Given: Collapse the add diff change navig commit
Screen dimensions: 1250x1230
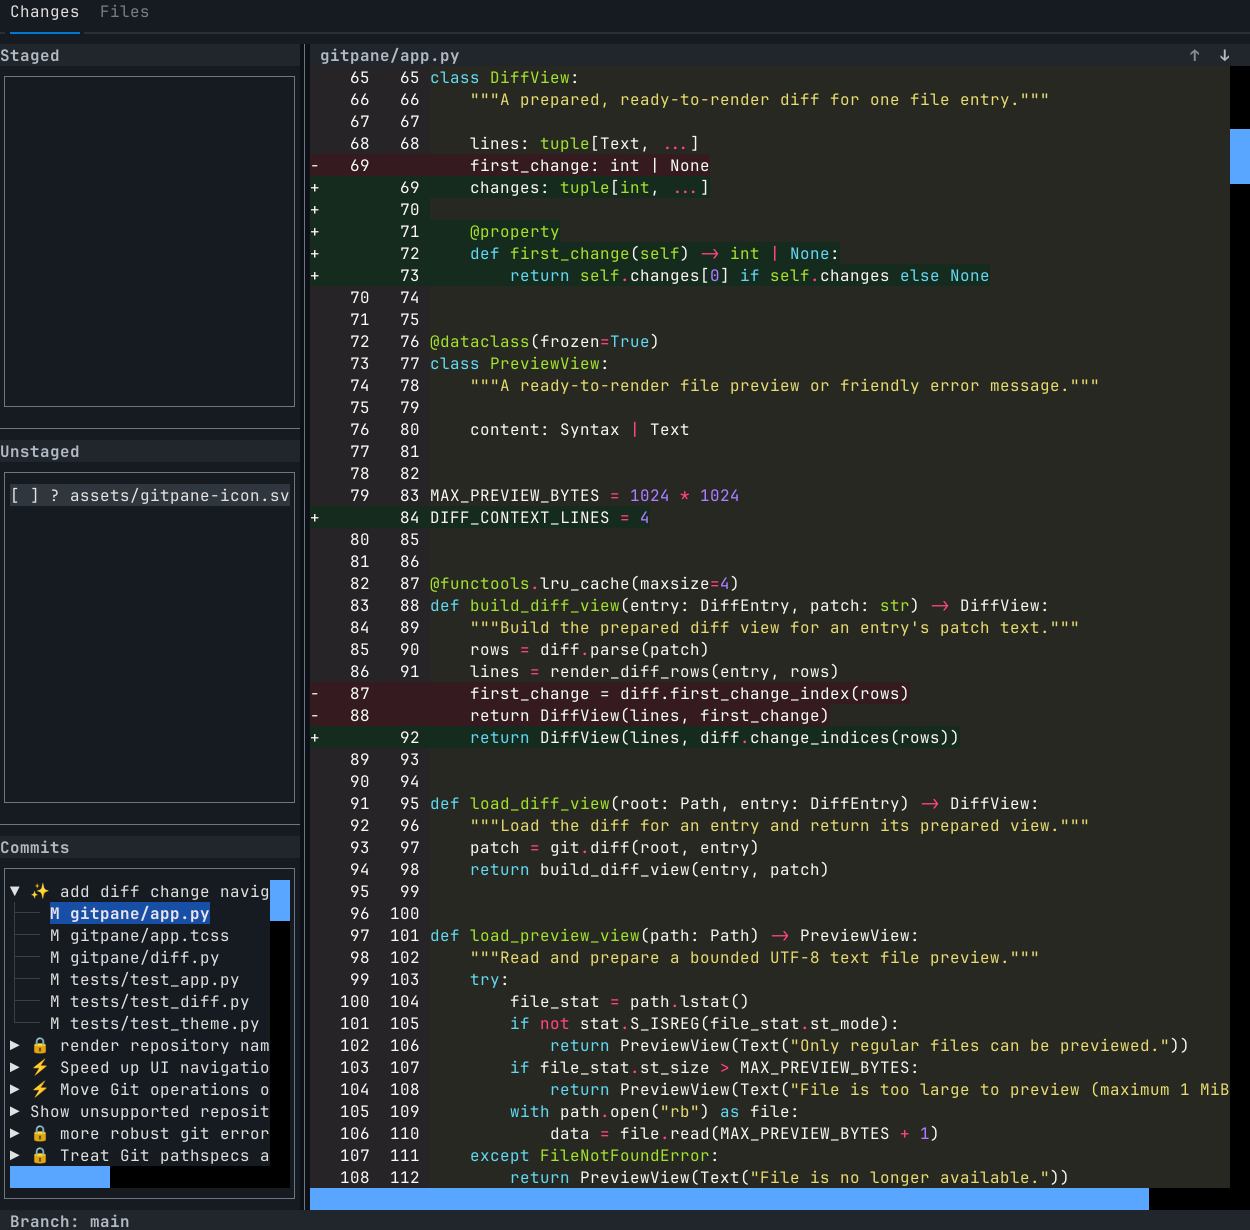Looking at the screenshot, I should point(15,891).
